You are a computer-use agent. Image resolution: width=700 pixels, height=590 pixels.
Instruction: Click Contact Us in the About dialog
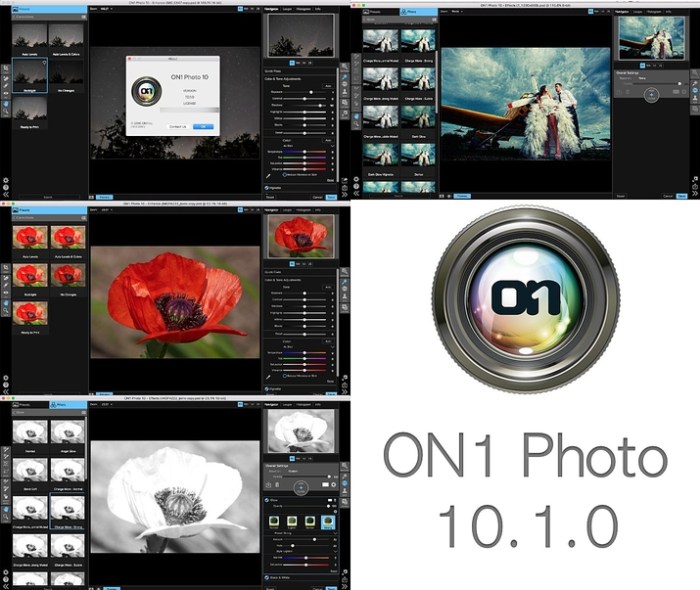pos(178,126)
